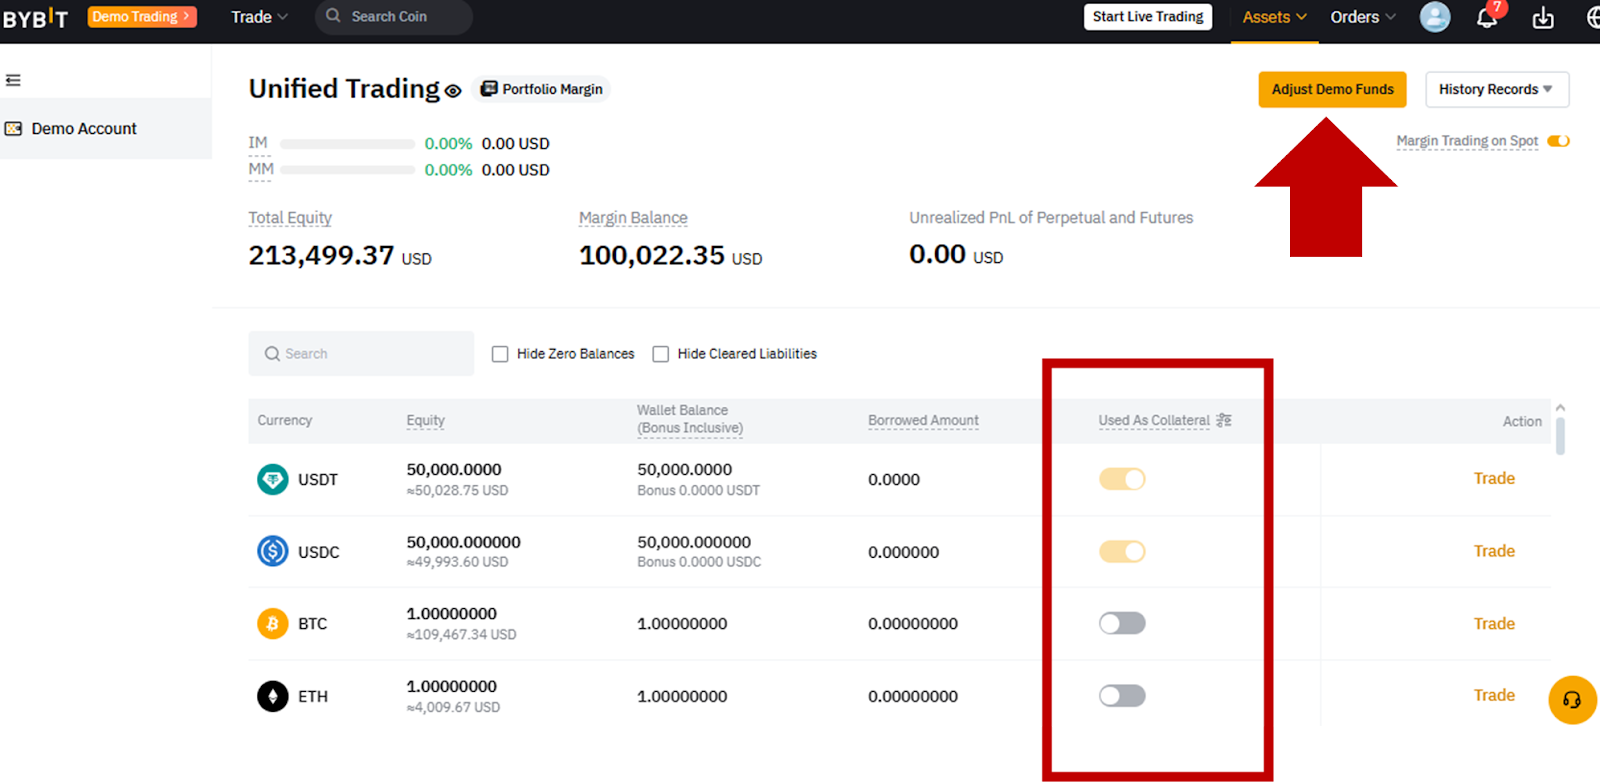Click the MM progress bar

(347, 170)
